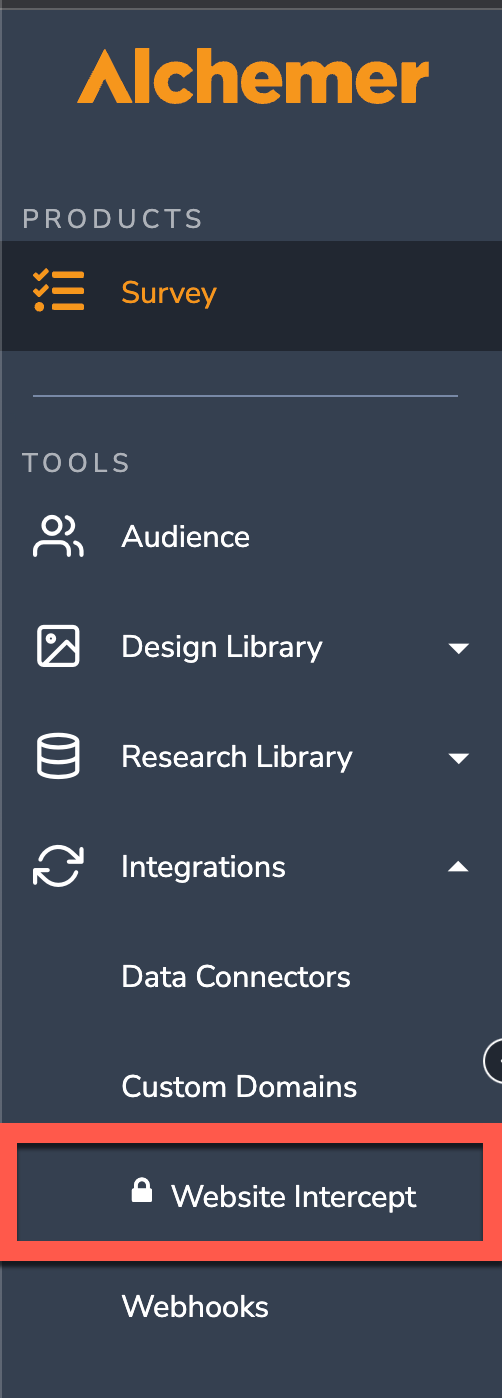Click the Design Library image icon
This screenshot has width=502, height=1398.
click(58, 647)
